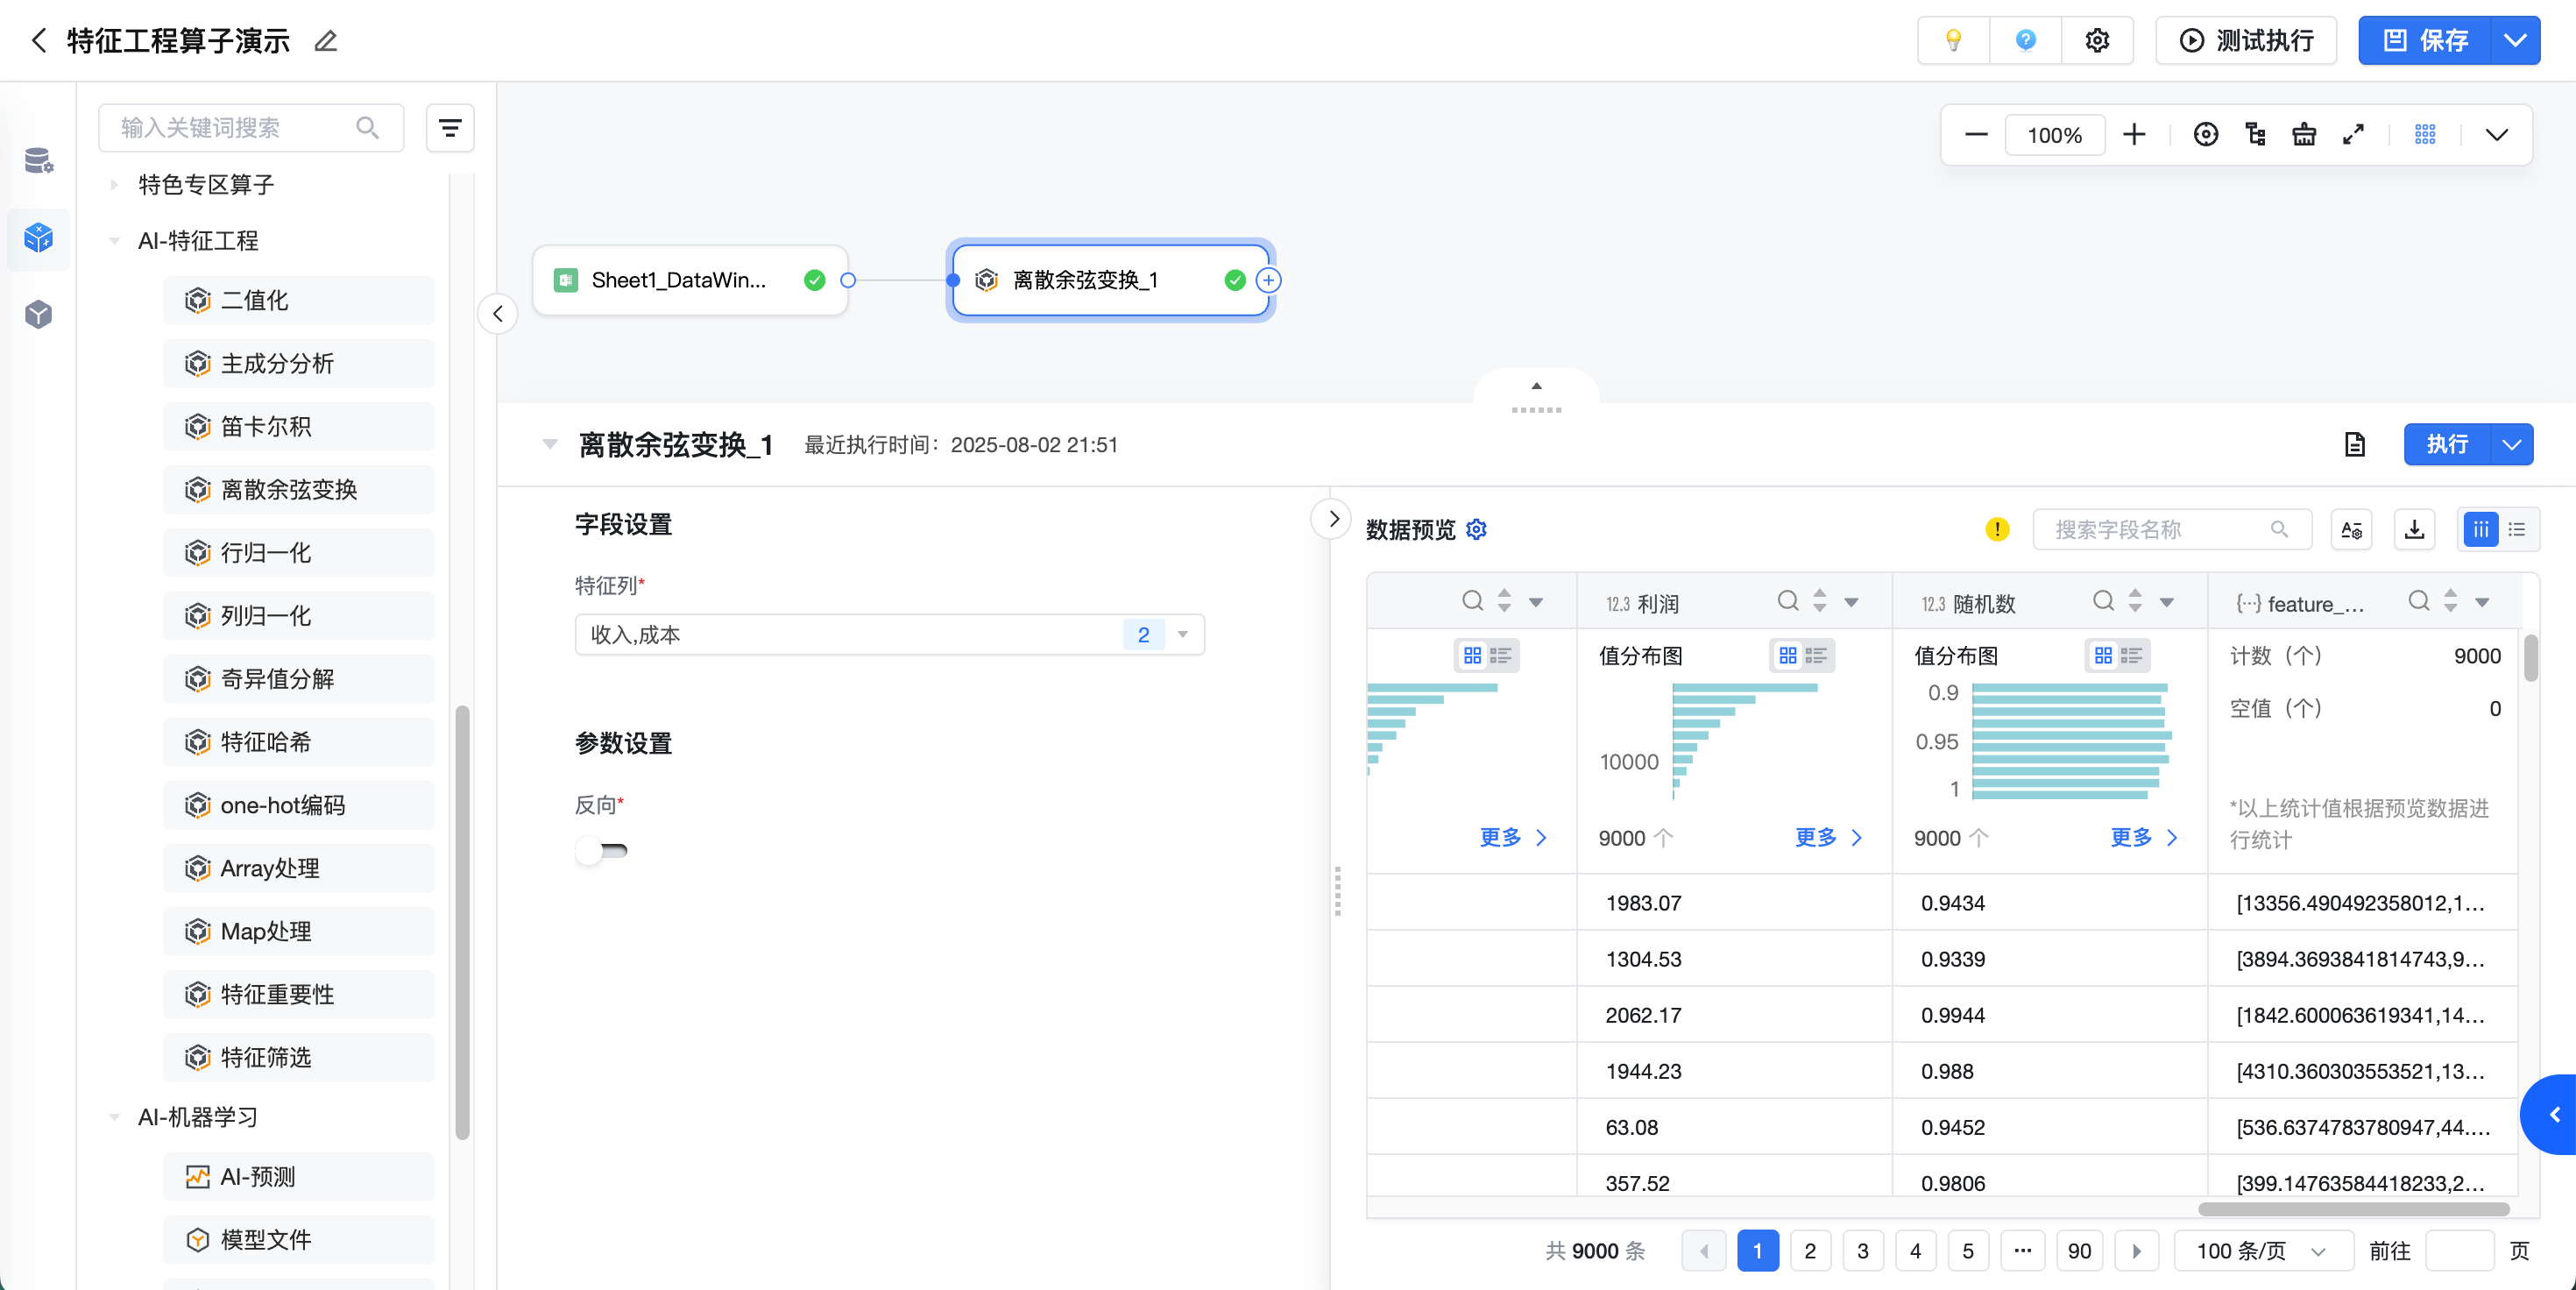Viewport: 2576px width, 1290px height.
Task: Click the download data preview icon
Action: 2414,529
